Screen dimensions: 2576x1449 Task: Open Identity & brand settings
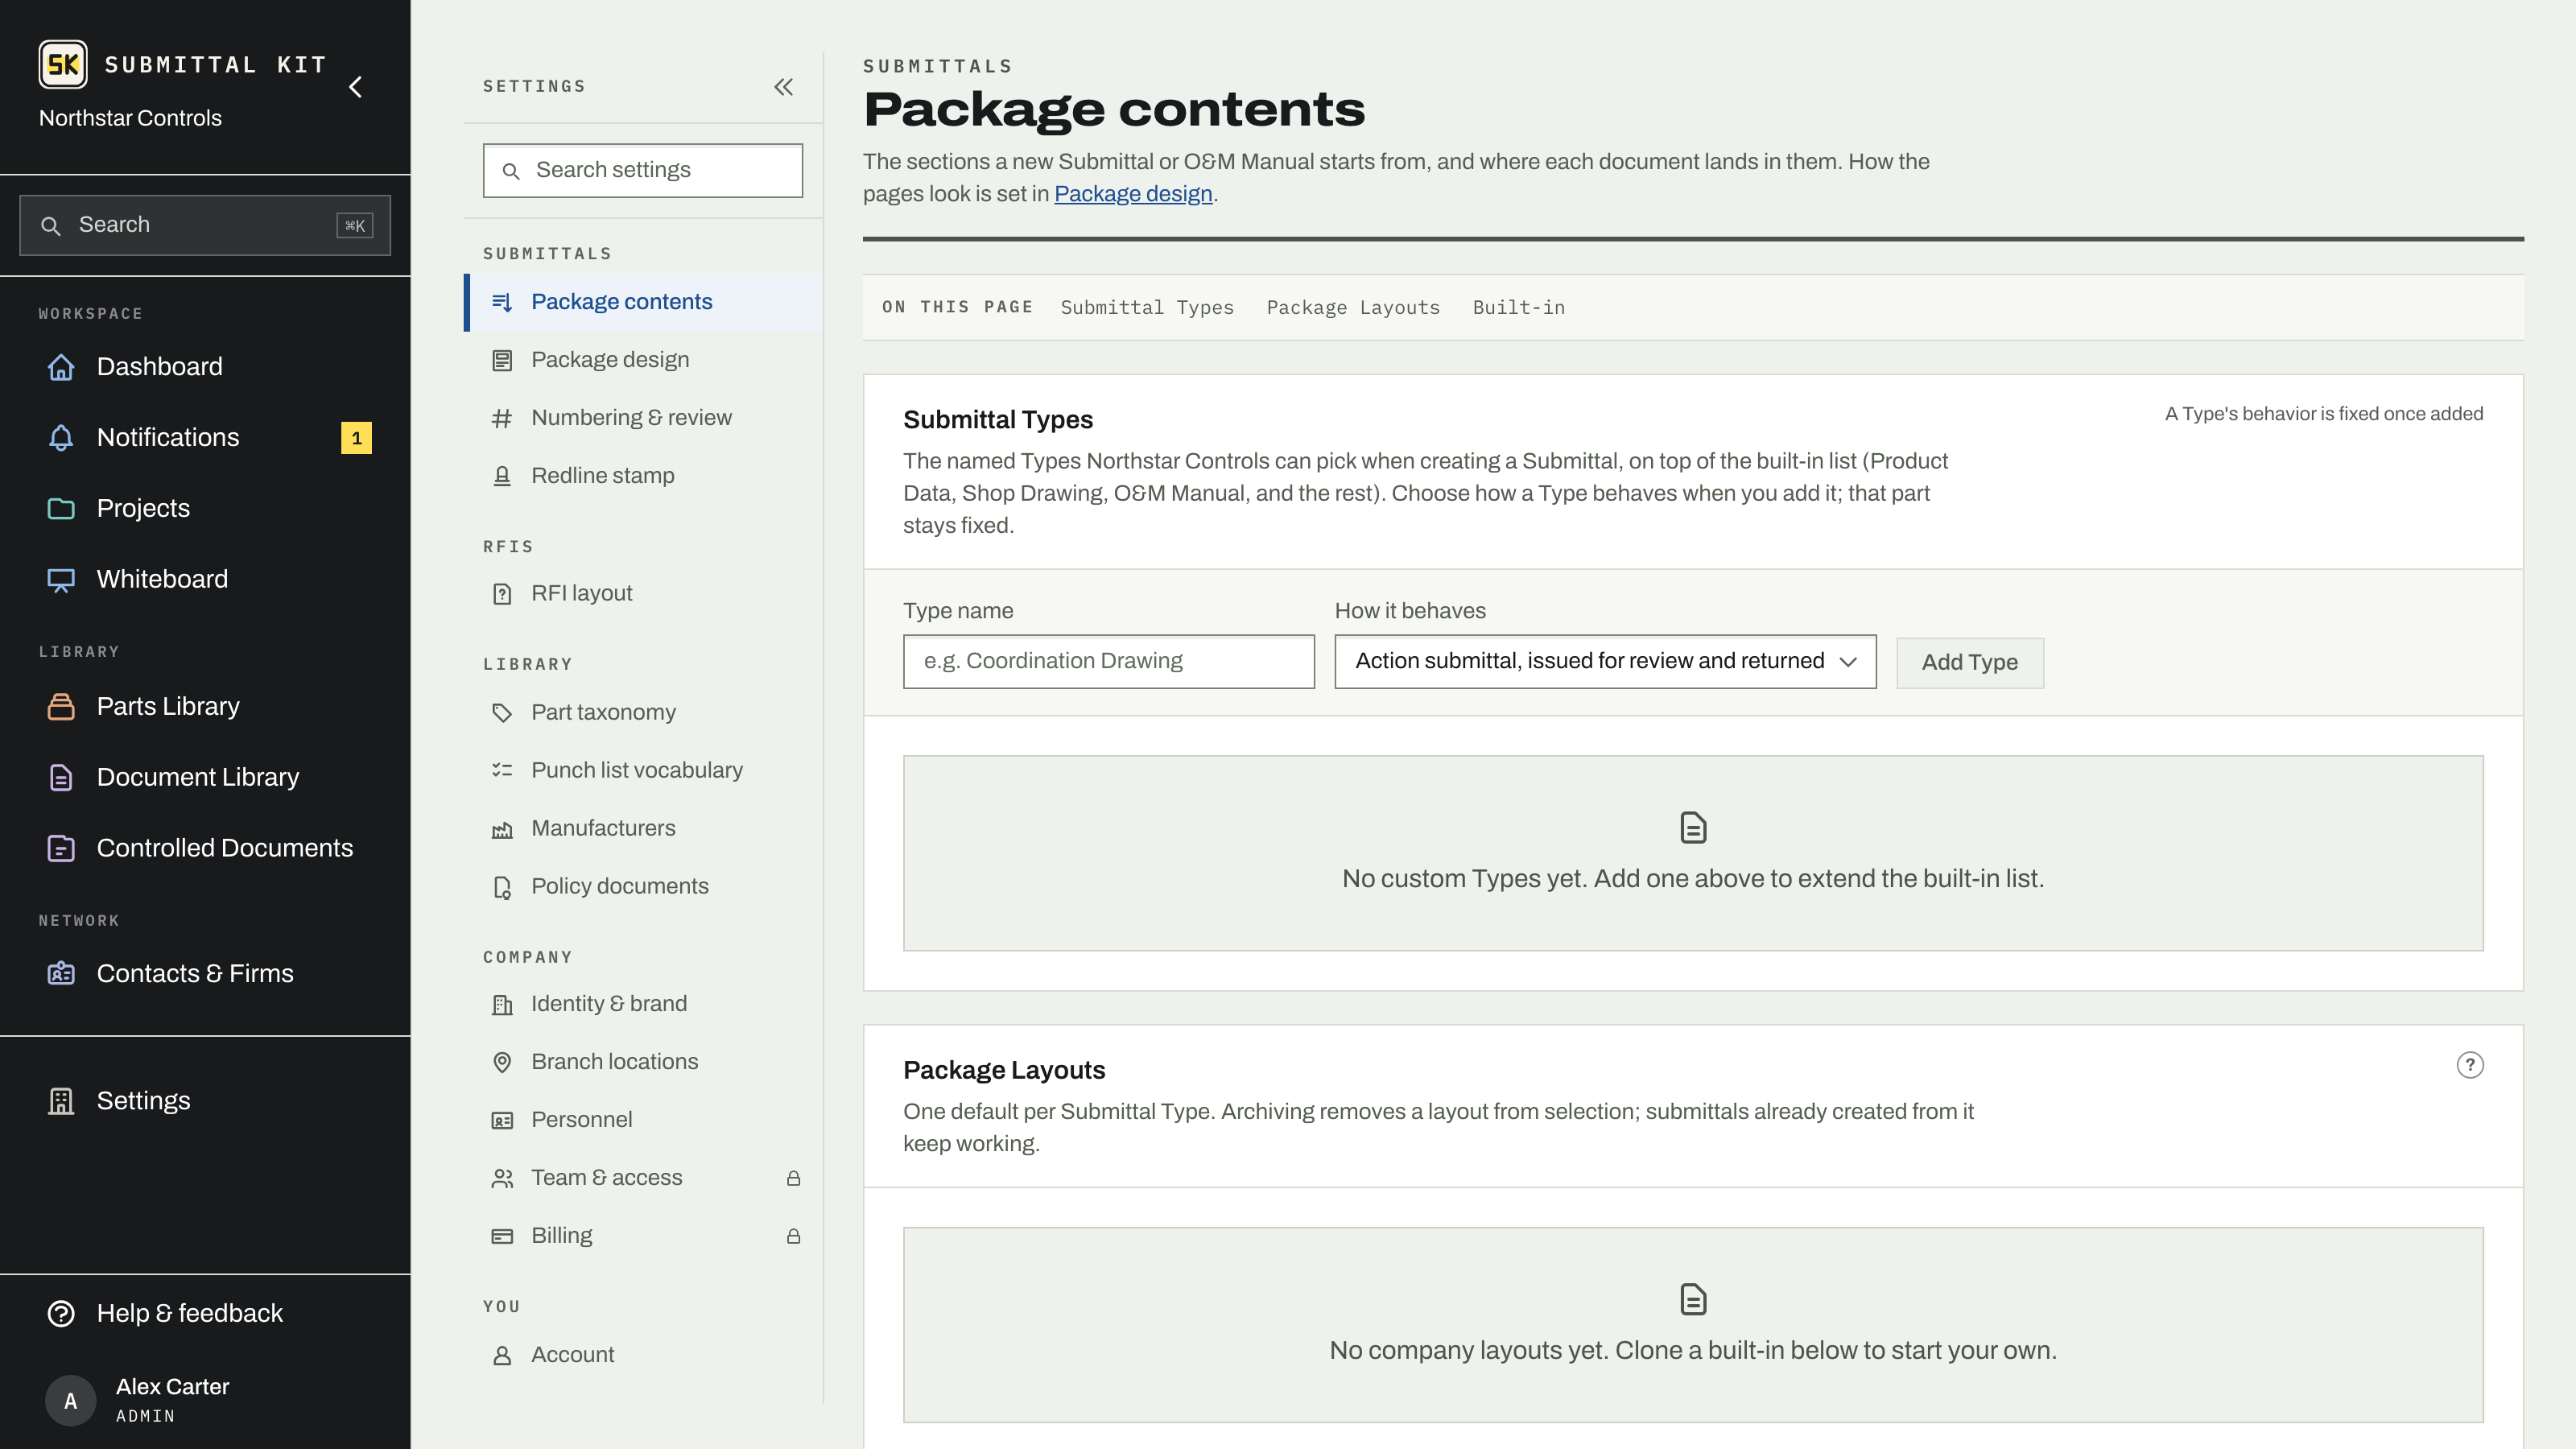point(643,1004)
